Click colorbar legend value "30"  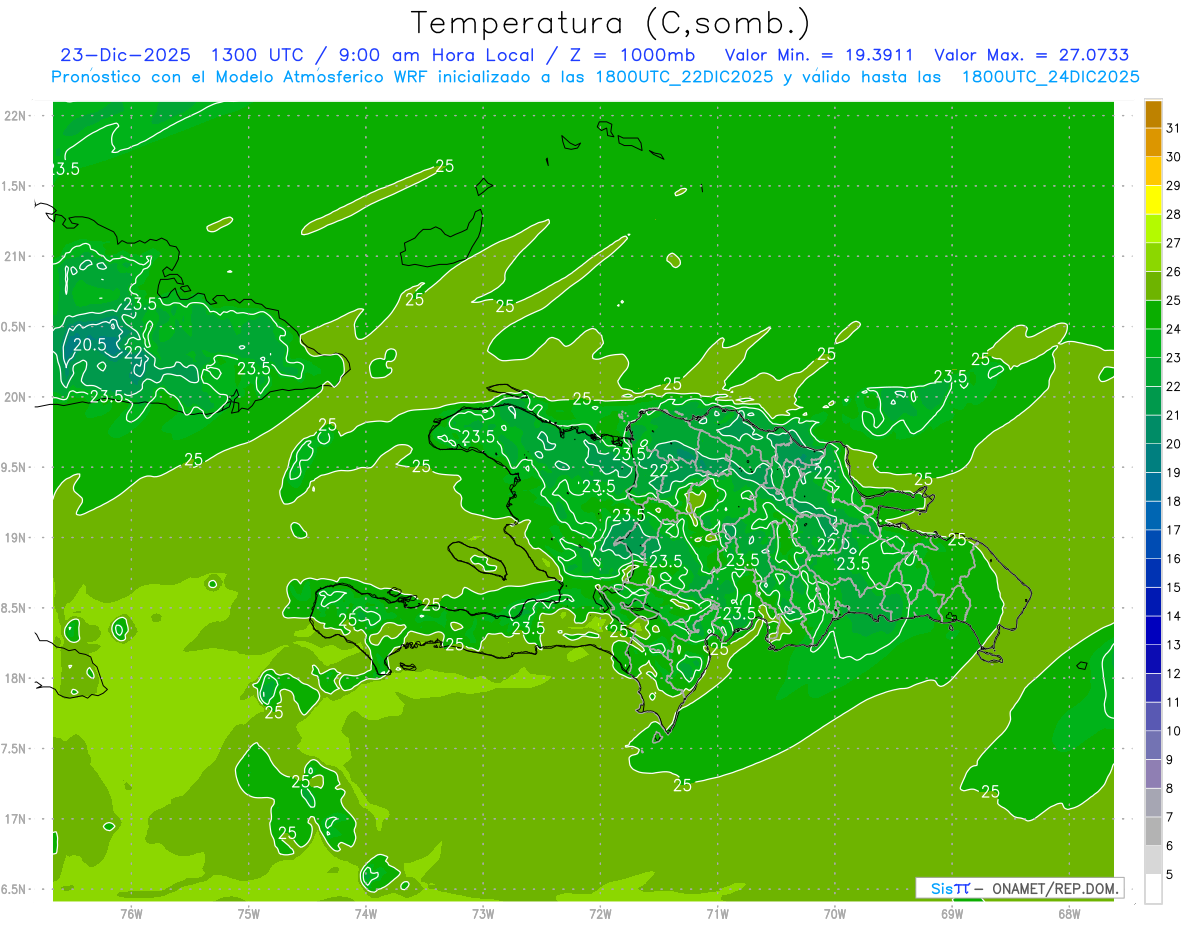pyautogui.click(x=1174, y=157)
